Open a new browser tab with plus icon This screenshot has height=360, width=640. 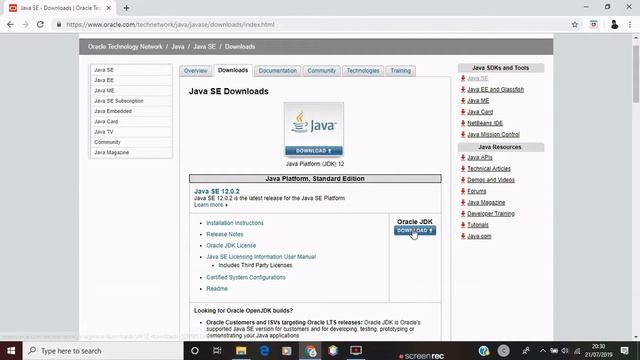coord(126,8)
